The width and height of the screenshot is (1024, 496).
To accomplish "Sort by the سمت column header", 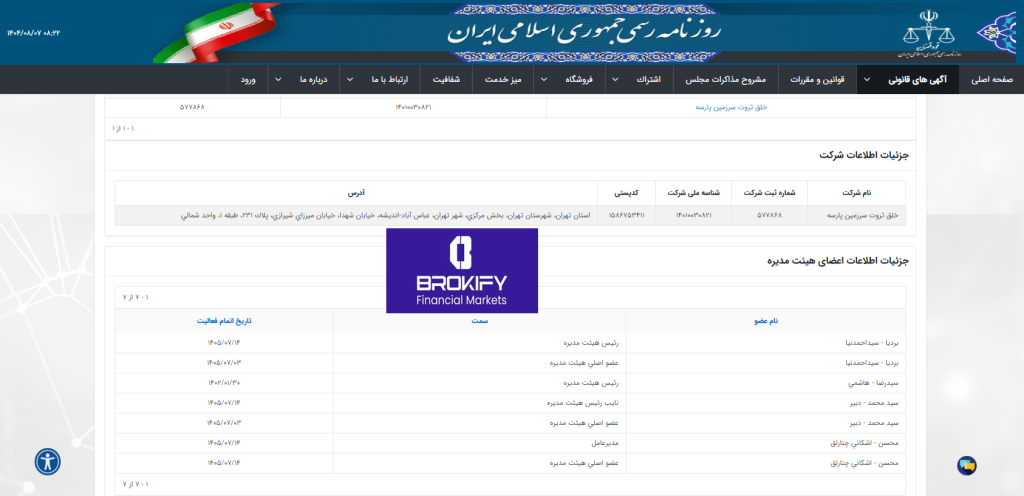I will pyautogui.click(x=479, y=321).
